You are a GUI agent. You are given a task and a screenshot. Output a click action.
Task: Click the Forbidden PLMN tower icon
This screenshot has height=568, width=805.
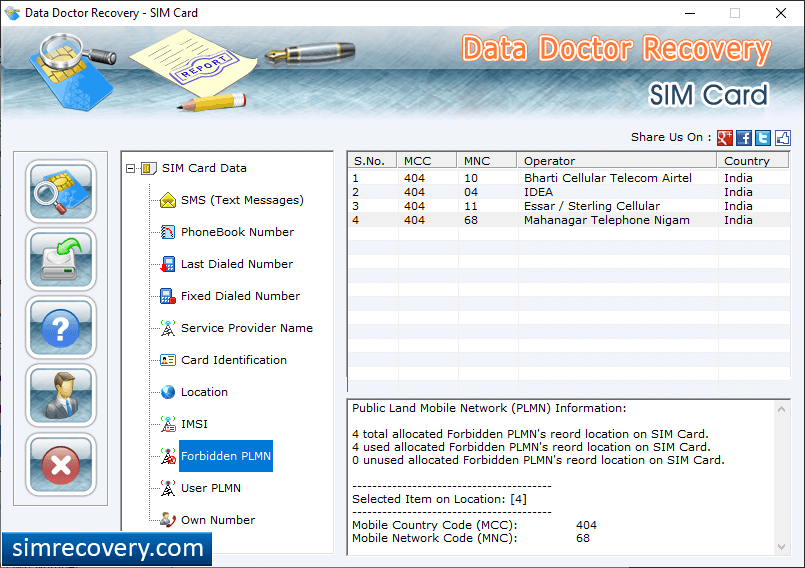tap(168, 456)
